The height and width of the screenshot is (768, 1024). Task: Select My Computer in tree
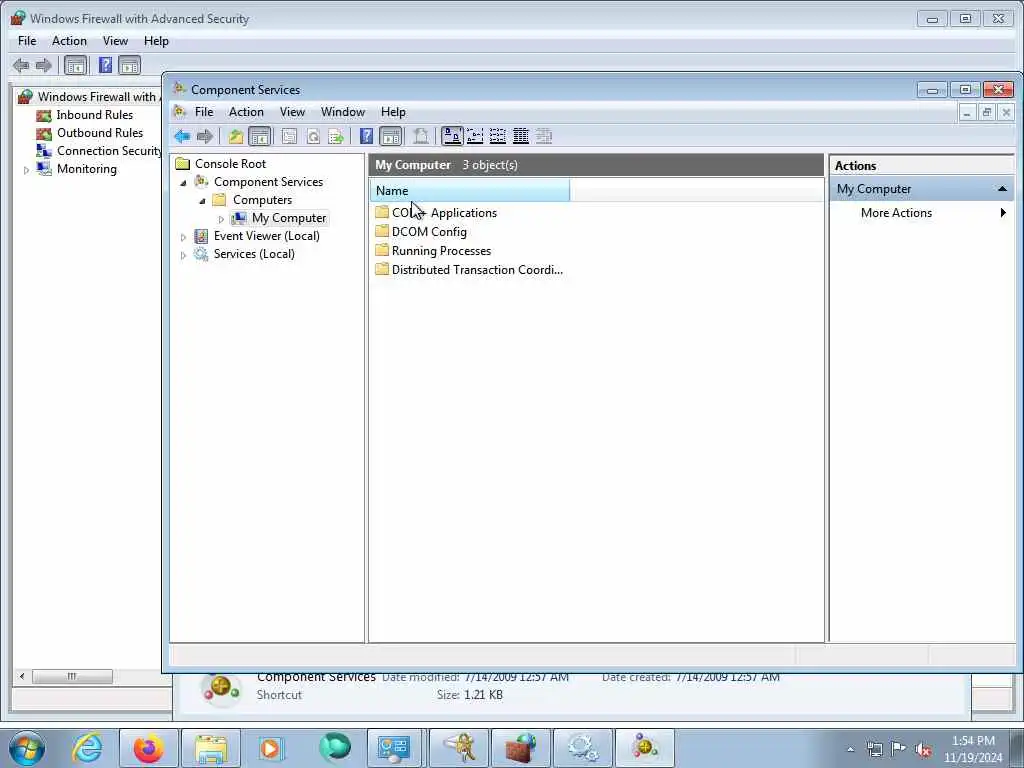[289, 217]
